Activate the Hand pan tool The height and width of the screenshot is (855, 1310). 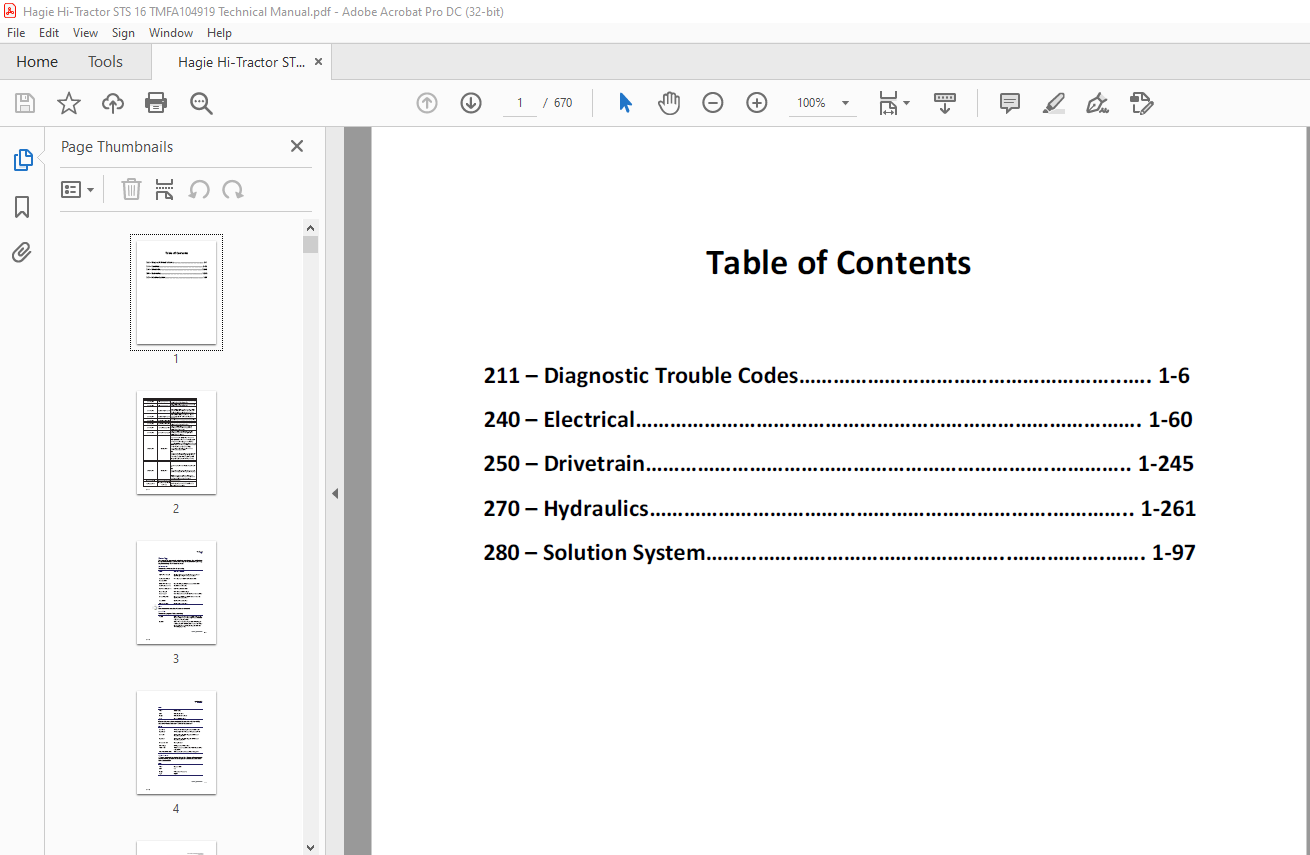[x=669, y=103]
